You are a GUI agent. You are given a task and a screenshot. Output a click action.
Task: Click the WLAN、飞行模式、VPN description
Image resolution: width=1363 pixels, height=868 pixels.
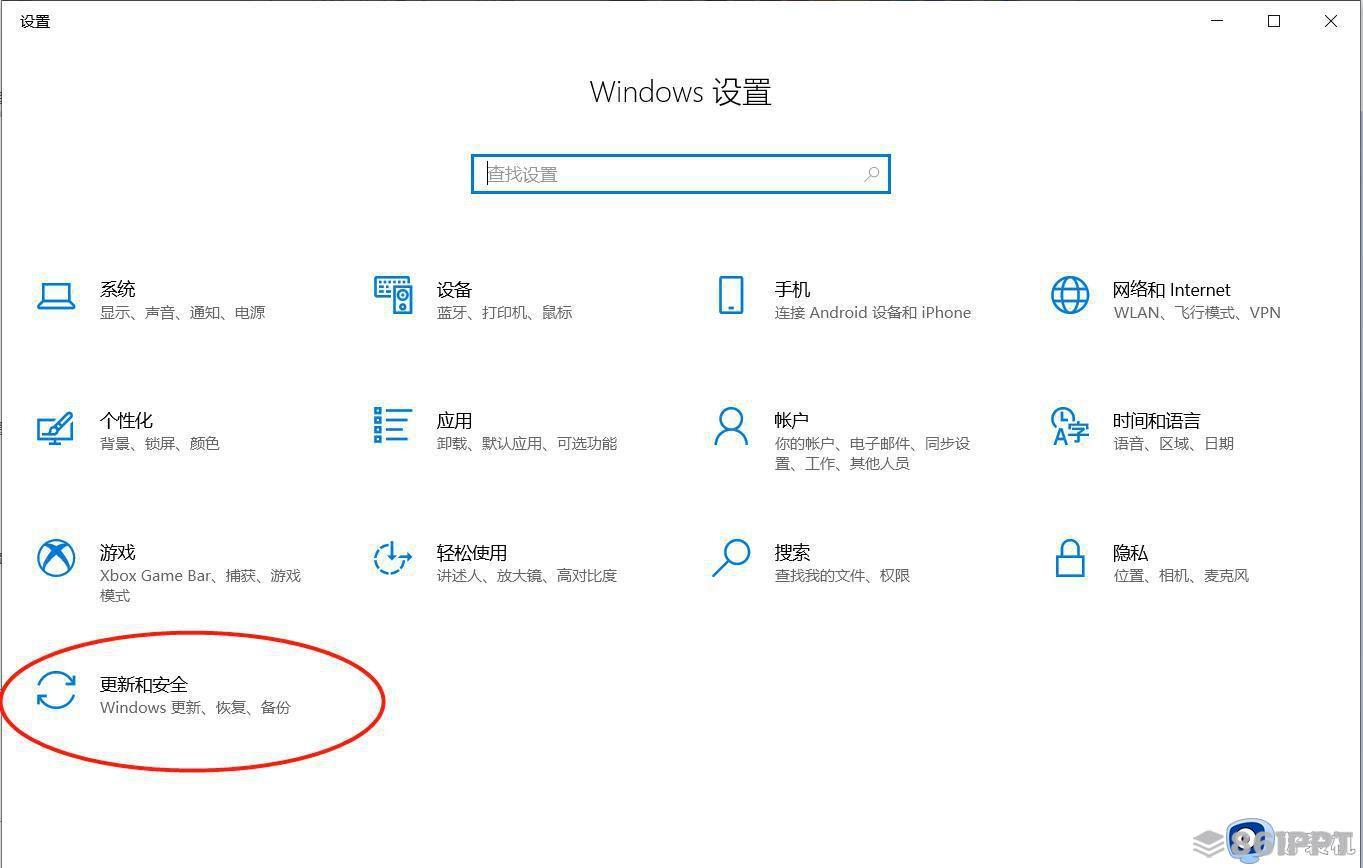(x=1196, y=313)
